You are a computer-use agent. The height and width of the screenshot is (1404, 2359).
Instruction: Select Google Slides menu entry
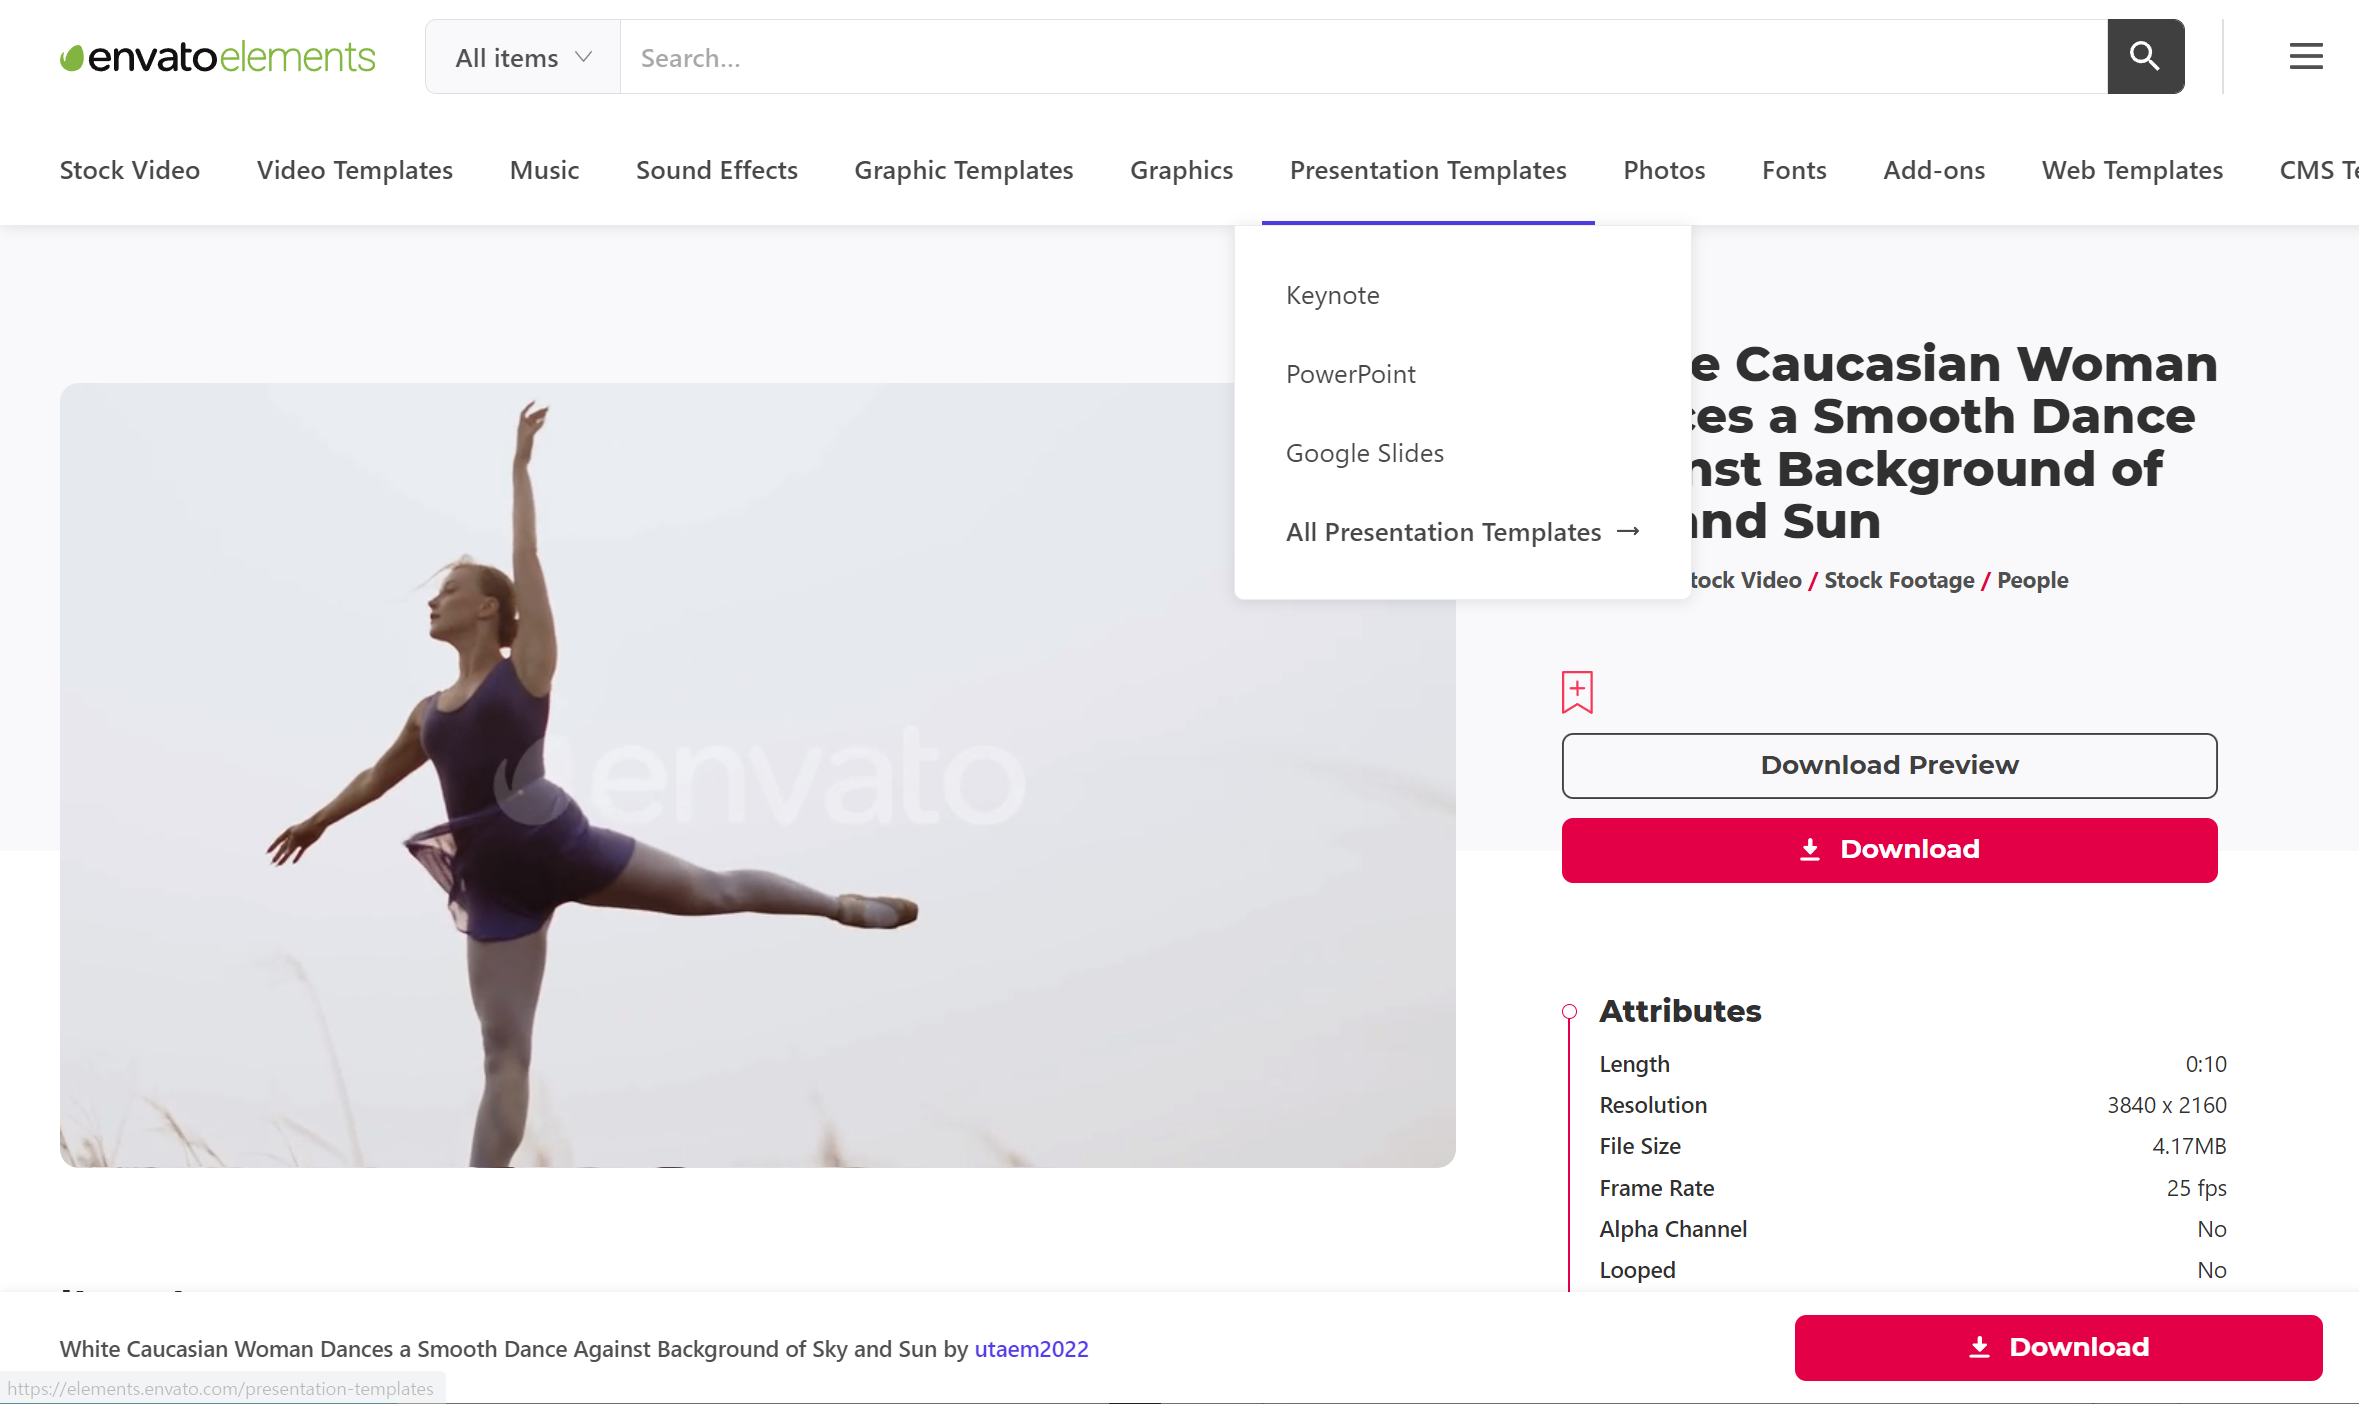(1364, 453)
